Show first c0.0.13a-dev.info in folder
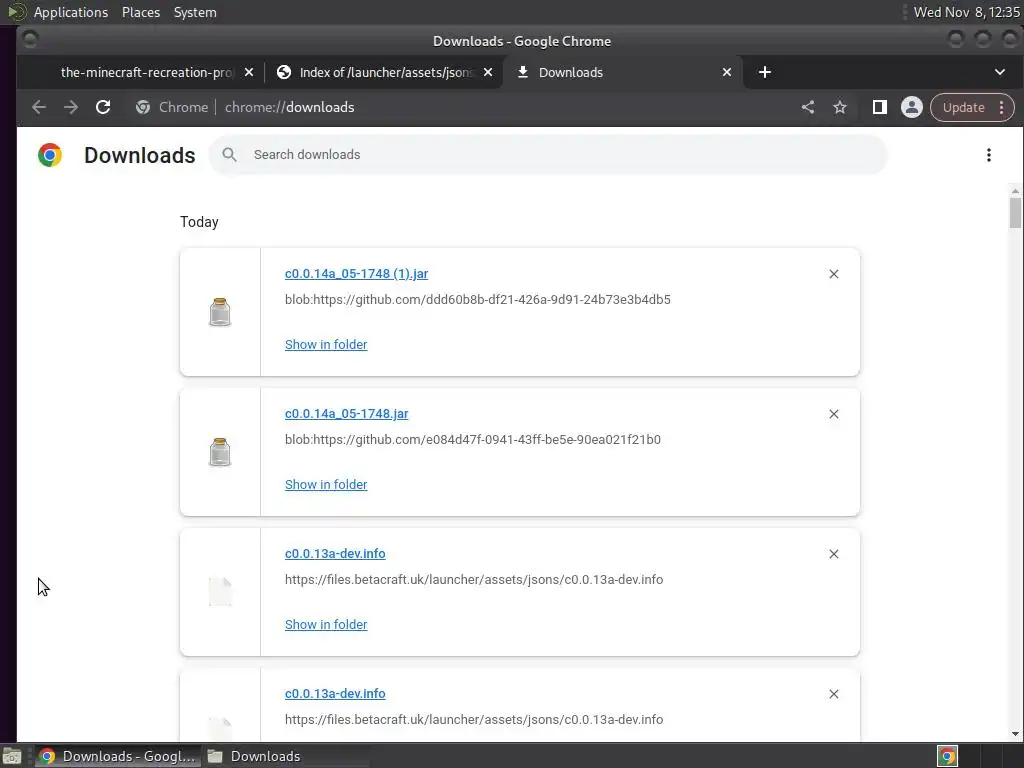1024x768 pixels. point(326,624)
